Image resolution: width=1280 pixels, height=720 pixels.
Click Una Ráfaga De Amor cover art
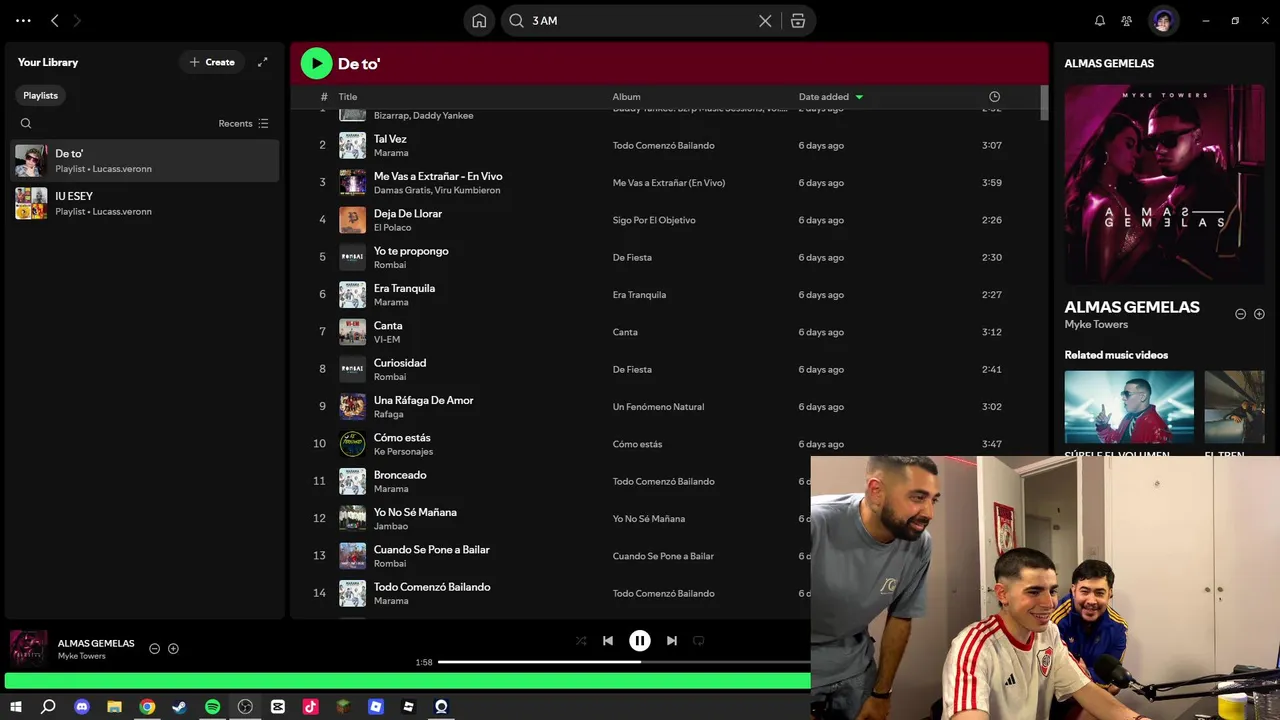(x=352, y=407)
